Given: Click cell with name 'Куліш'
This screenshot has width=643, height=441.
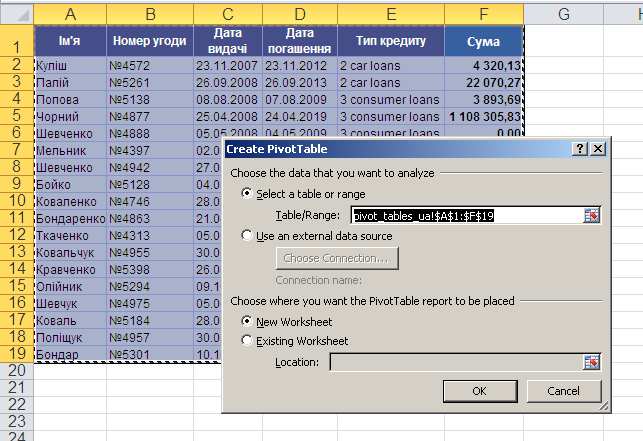Looking at the screenshot, I should (x=70, y=65).
